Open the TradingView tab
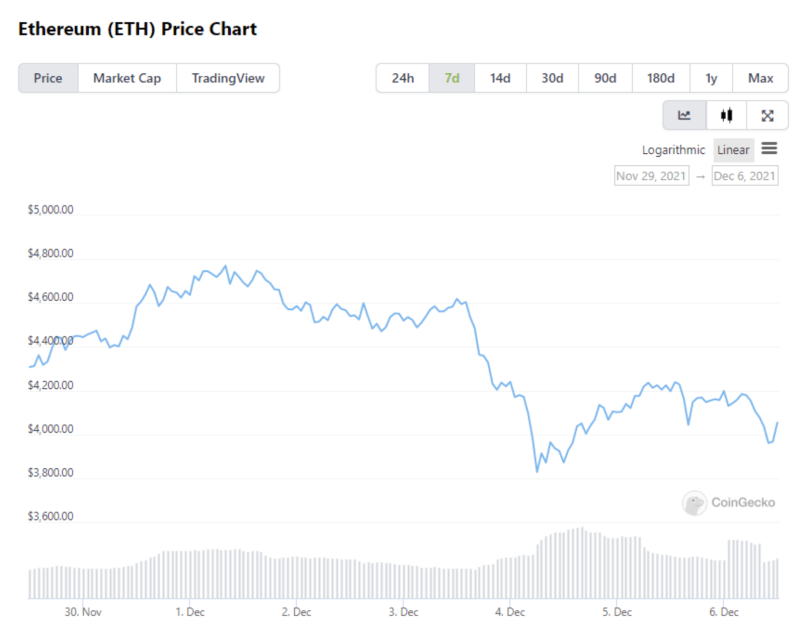The image size is (810, 628). [x=228, y=78]
